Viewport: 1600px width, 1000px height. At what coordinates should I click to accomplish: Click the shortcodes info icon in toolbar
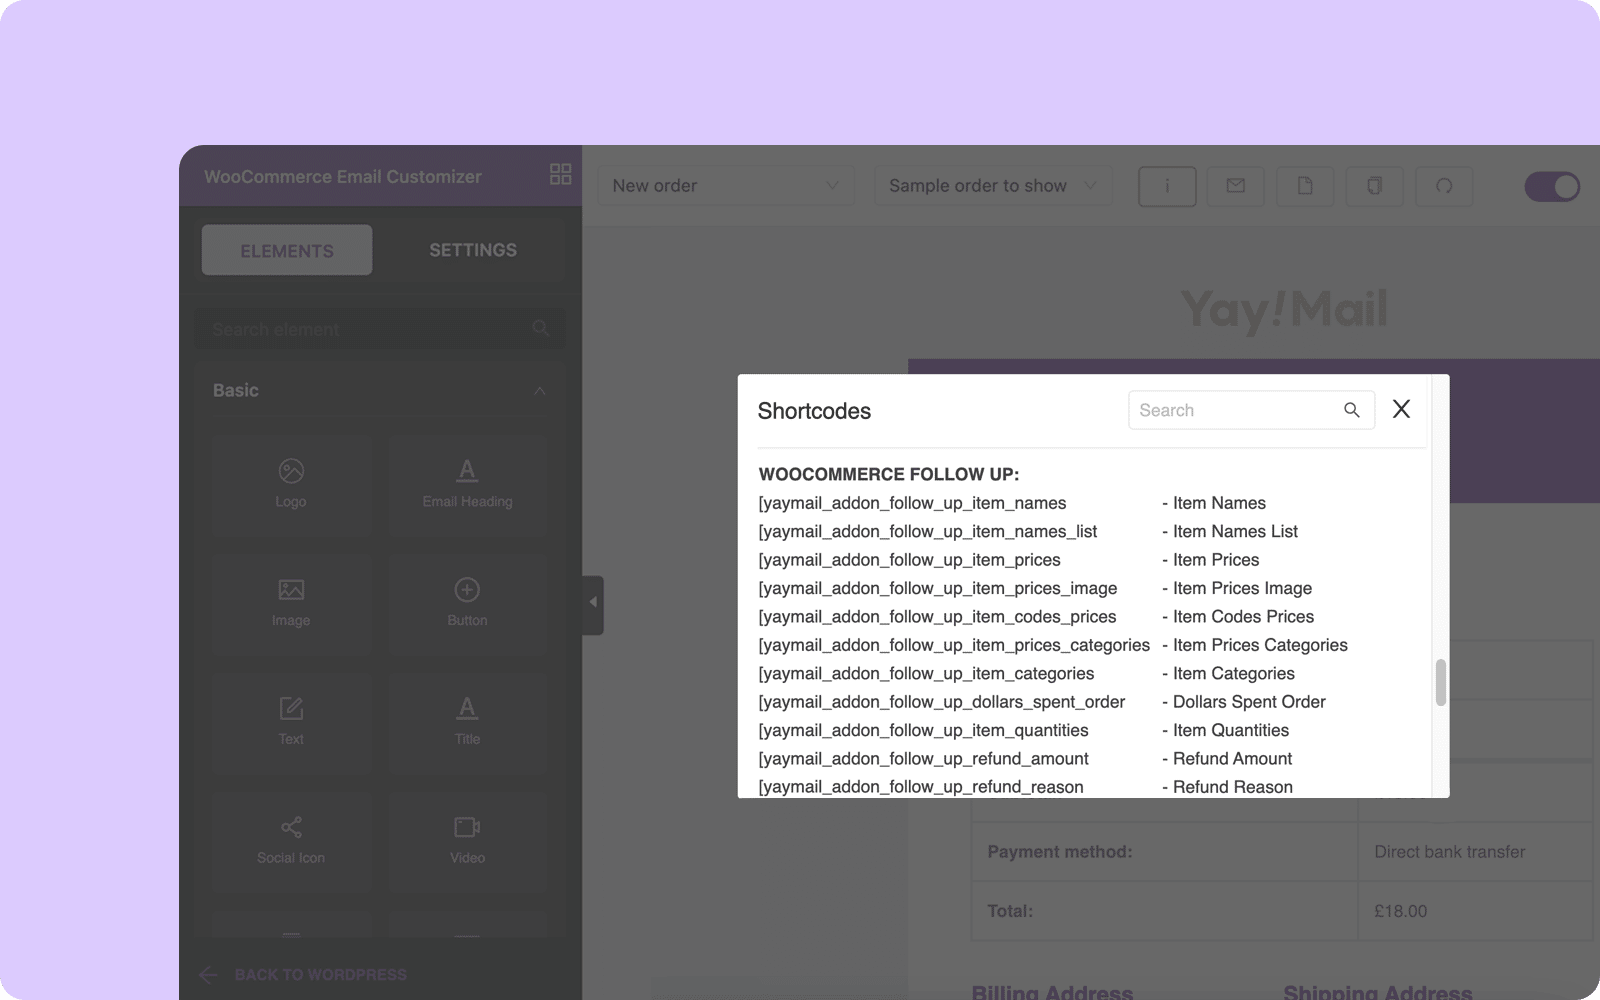click(x=1167, y=186)
